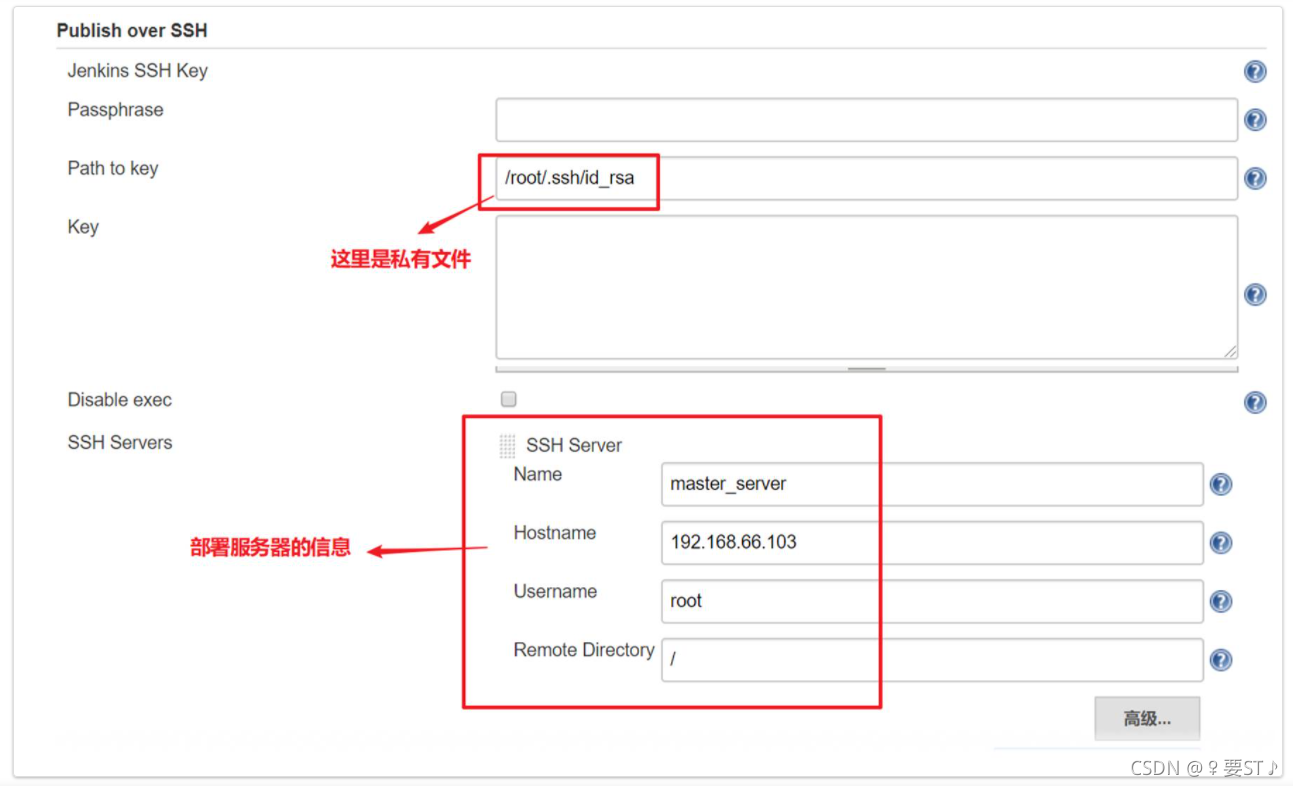Focus the Username field containing root
1293x786 pixels.
(932, 601)
